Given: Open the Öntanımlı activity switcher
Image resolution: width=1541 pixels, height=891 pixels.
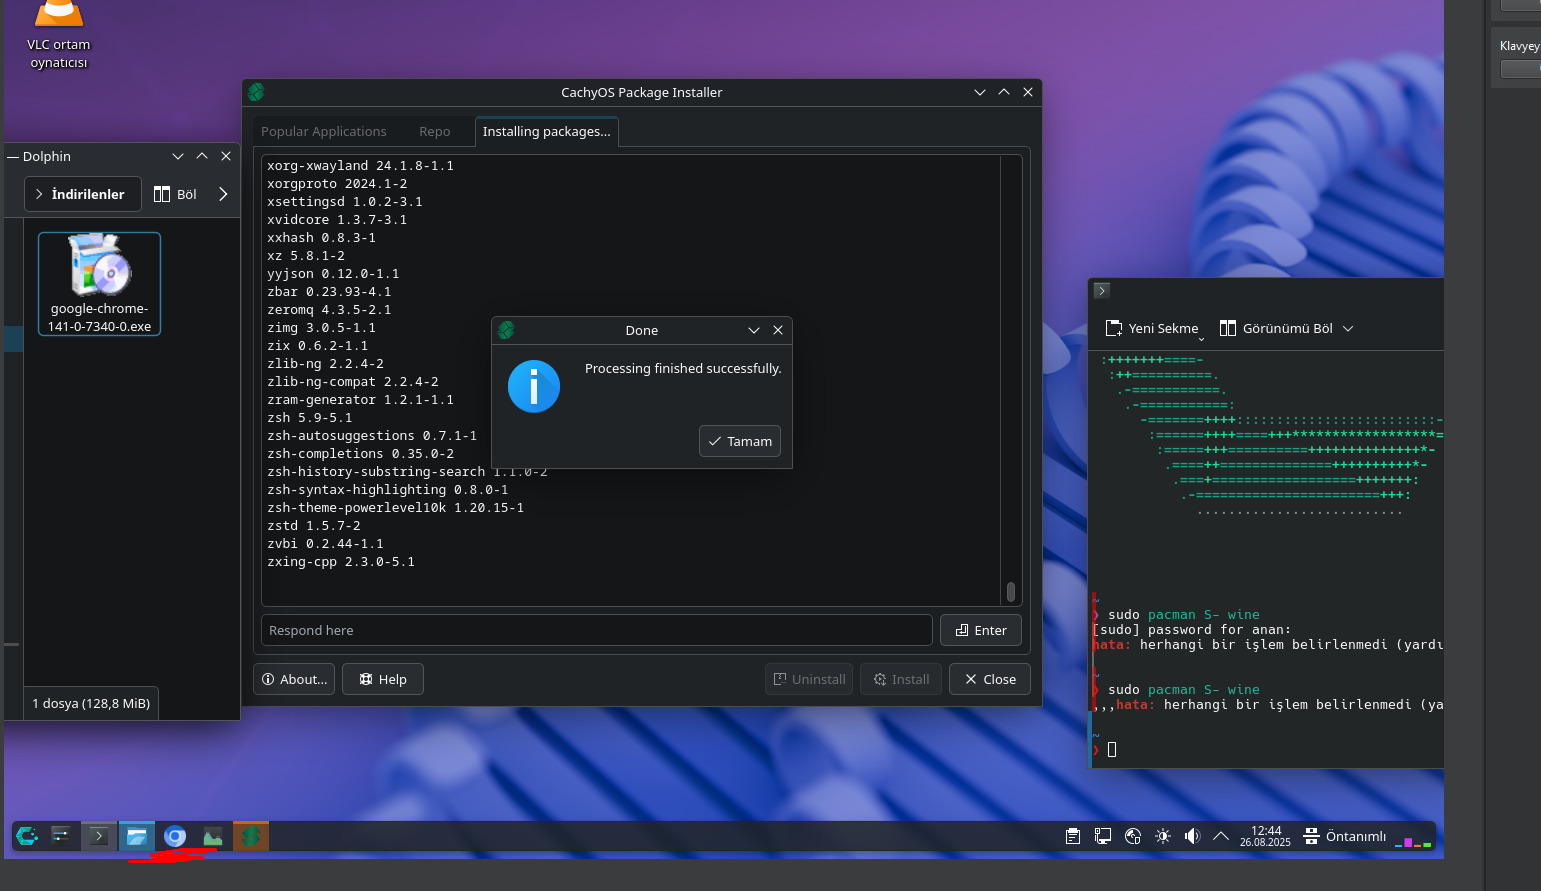Looking at the screenshot, I should point(1345,836).
